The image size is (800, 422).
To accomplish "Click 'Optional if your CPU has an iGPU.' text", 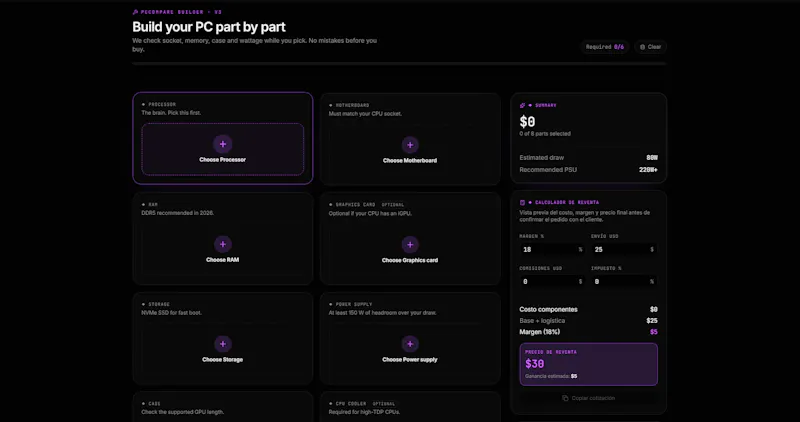I will (370, 213).
